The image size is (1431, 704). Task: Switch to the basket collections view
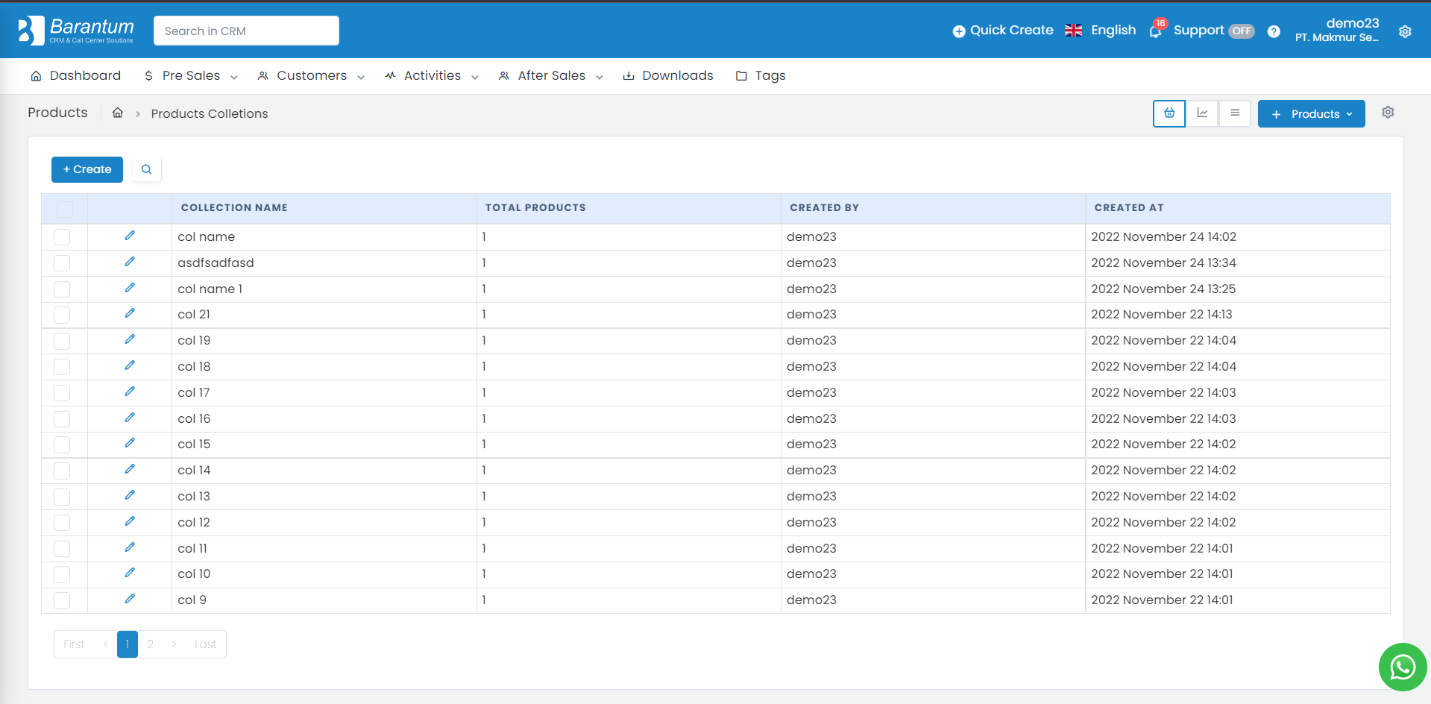click(1169, 114)
